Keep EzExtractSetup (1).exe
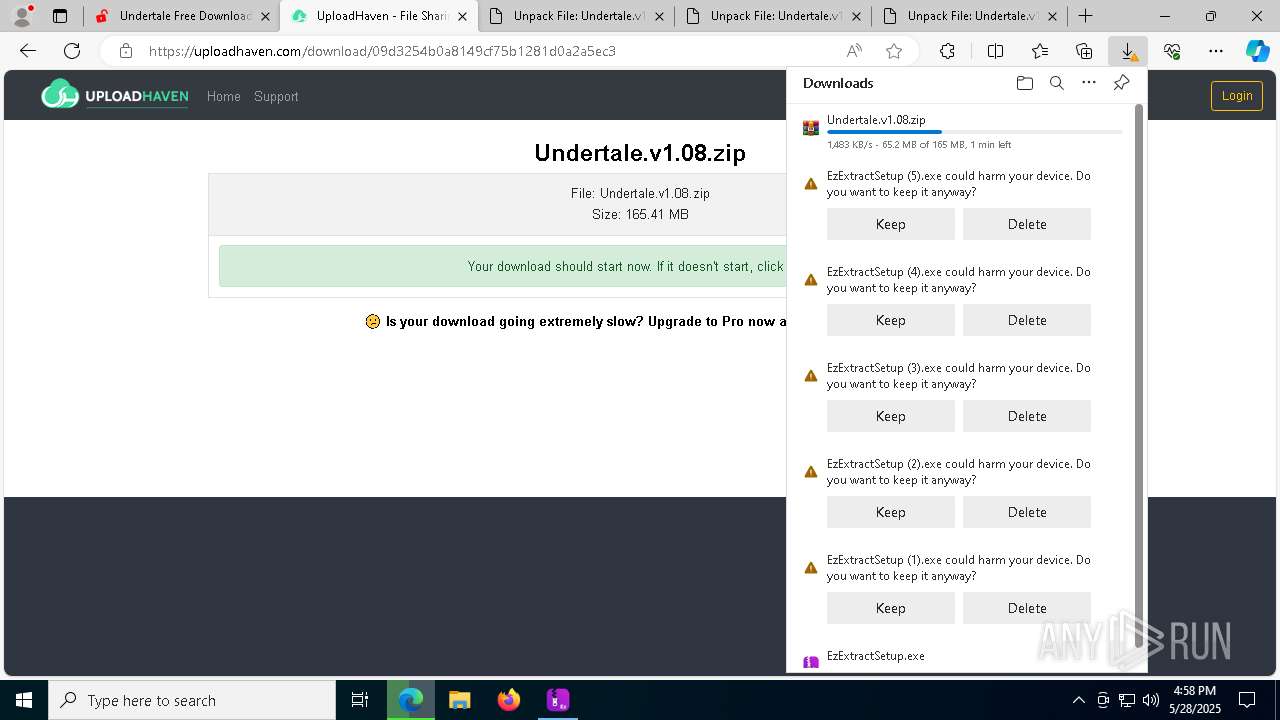Image resolution: width=1280 pixels, height=720 pixels. pyautogui.click(x=891, y=608)
